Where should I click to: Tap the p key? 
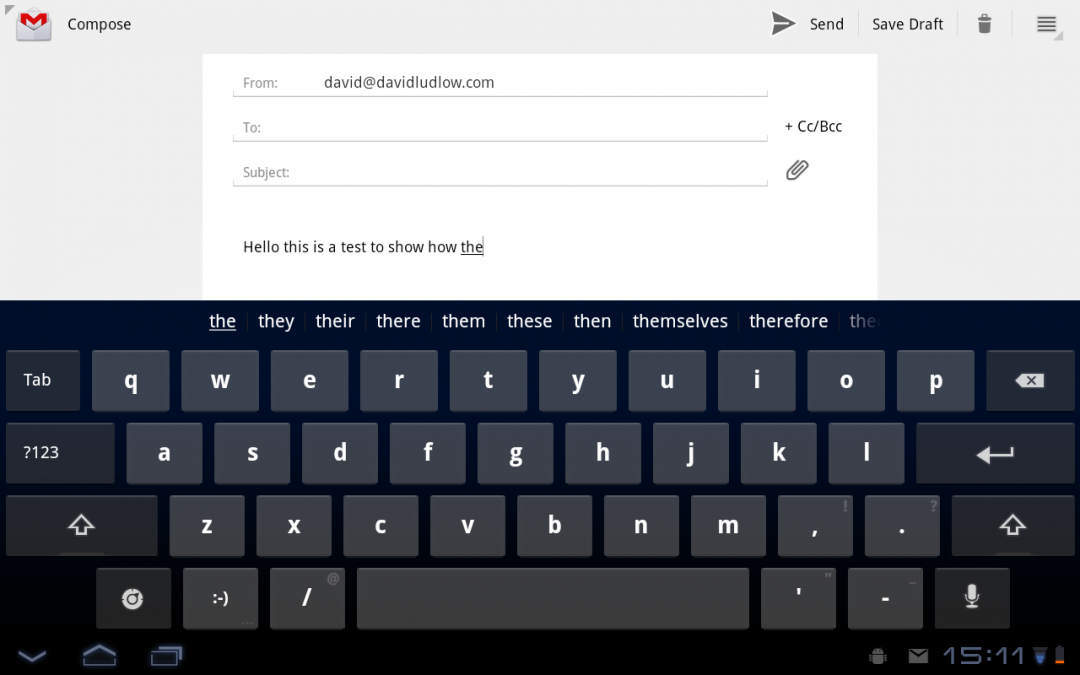[x=935, y=380]
